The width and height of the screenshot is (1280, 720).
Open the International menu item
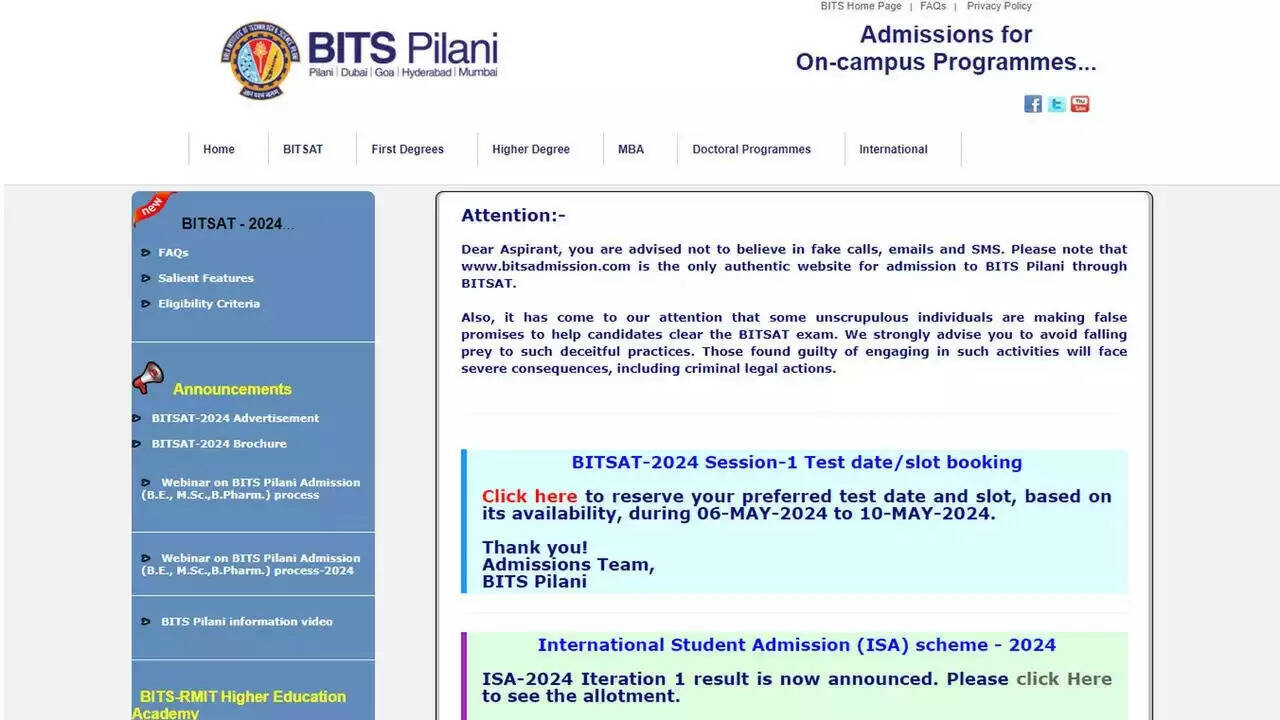893,149
